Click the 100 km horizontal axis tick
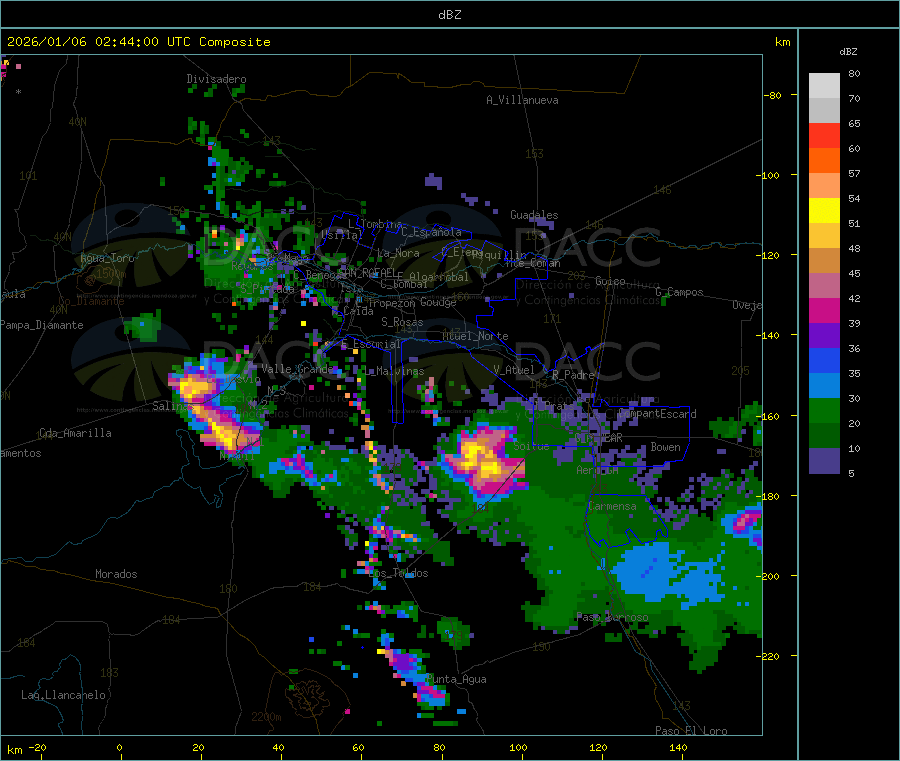This screenshot has width=900, height=761. click(518, 748)
